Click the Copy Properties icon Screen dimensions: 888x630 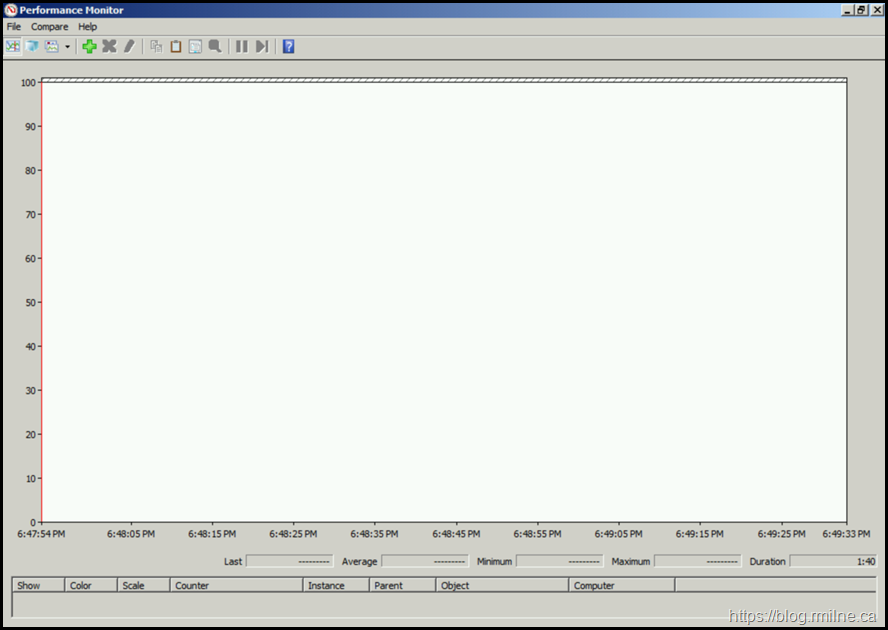156,46
